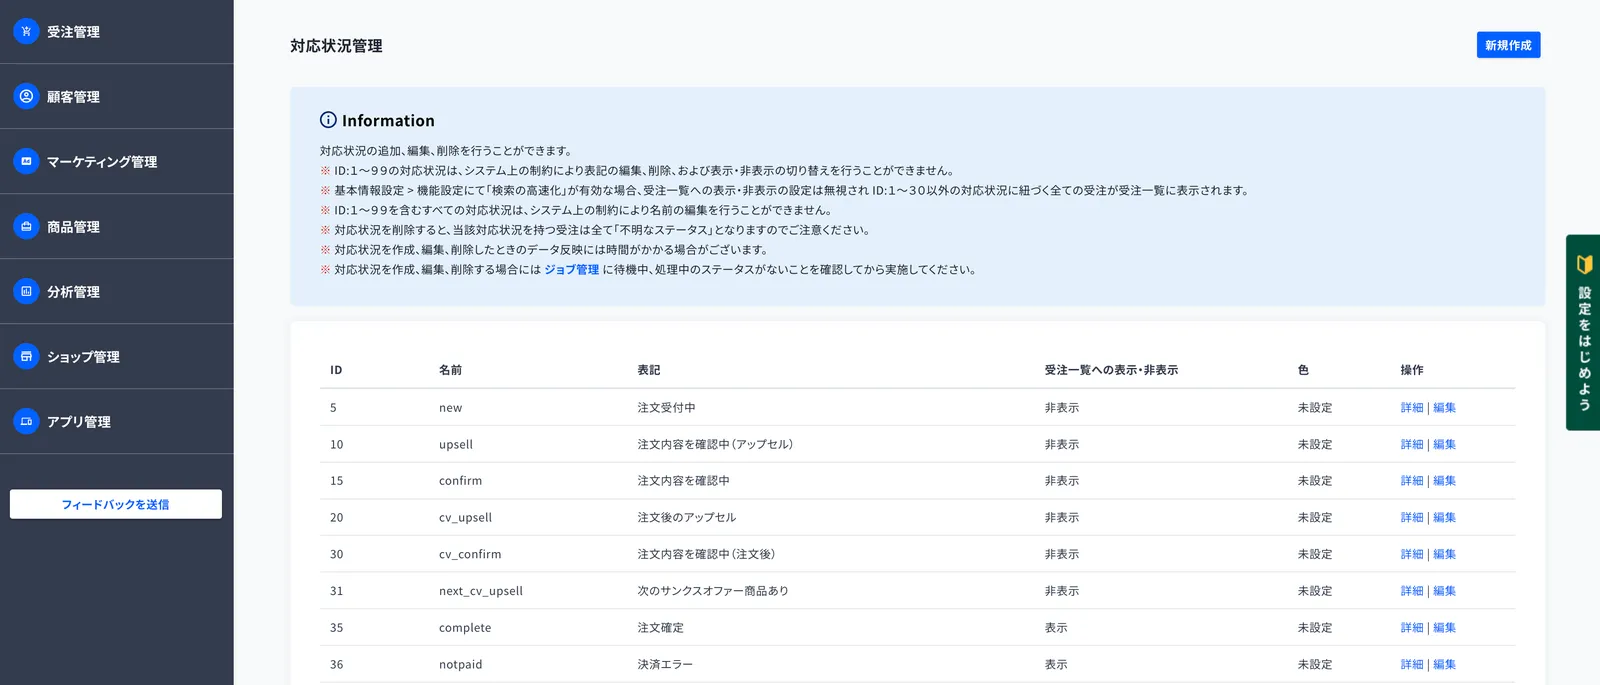This screenshot has width=1600, height=685.
Task: Open the 分析管理 menu
Action: (x=116, y=292)
